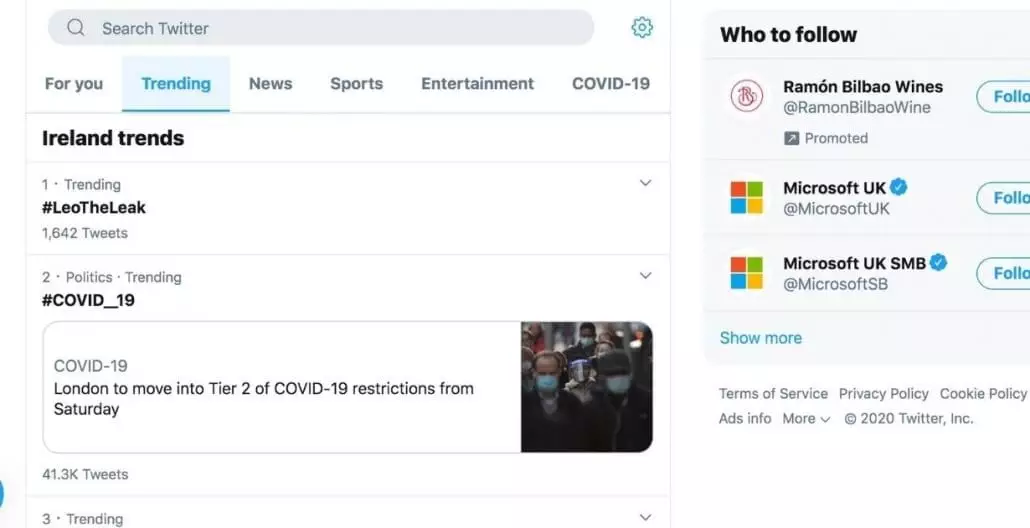Follow Microsoft UK
This screenshot has width=1030, height=528.
pyautogui.click(x=1003, y=198)
